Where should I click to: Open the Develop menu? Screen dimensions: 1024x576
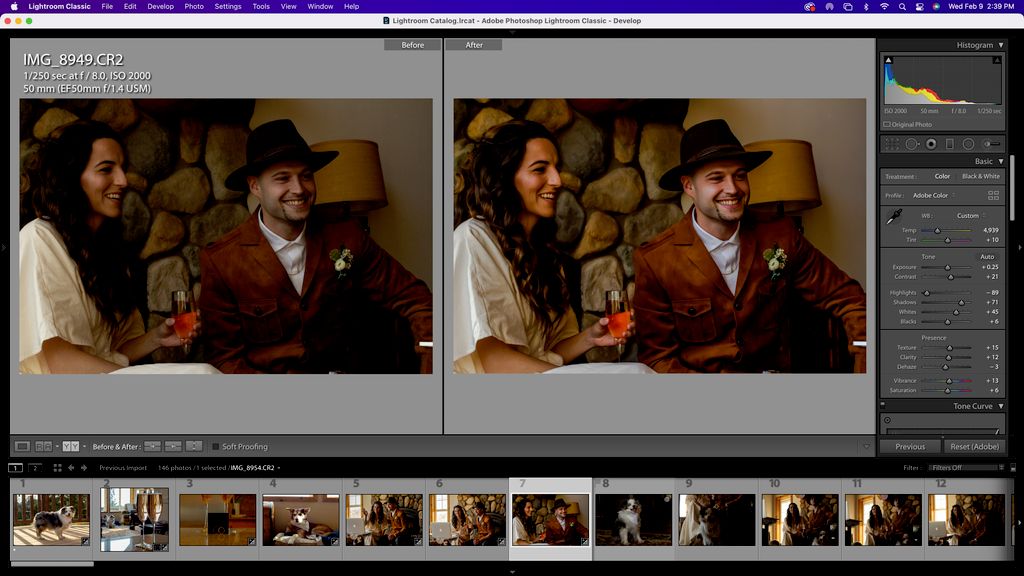(161, 7)
